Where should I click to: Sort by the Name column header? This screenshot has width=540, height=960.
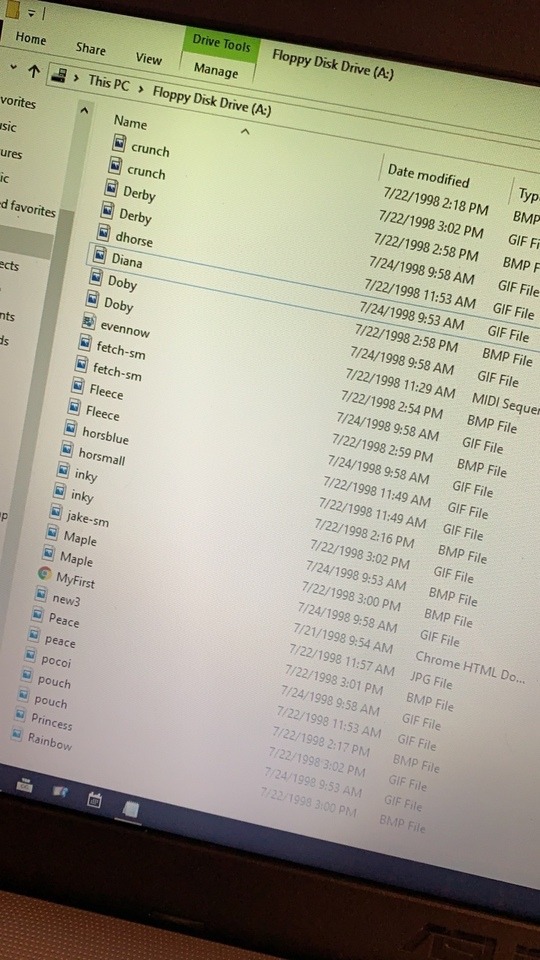pos(130,123)
